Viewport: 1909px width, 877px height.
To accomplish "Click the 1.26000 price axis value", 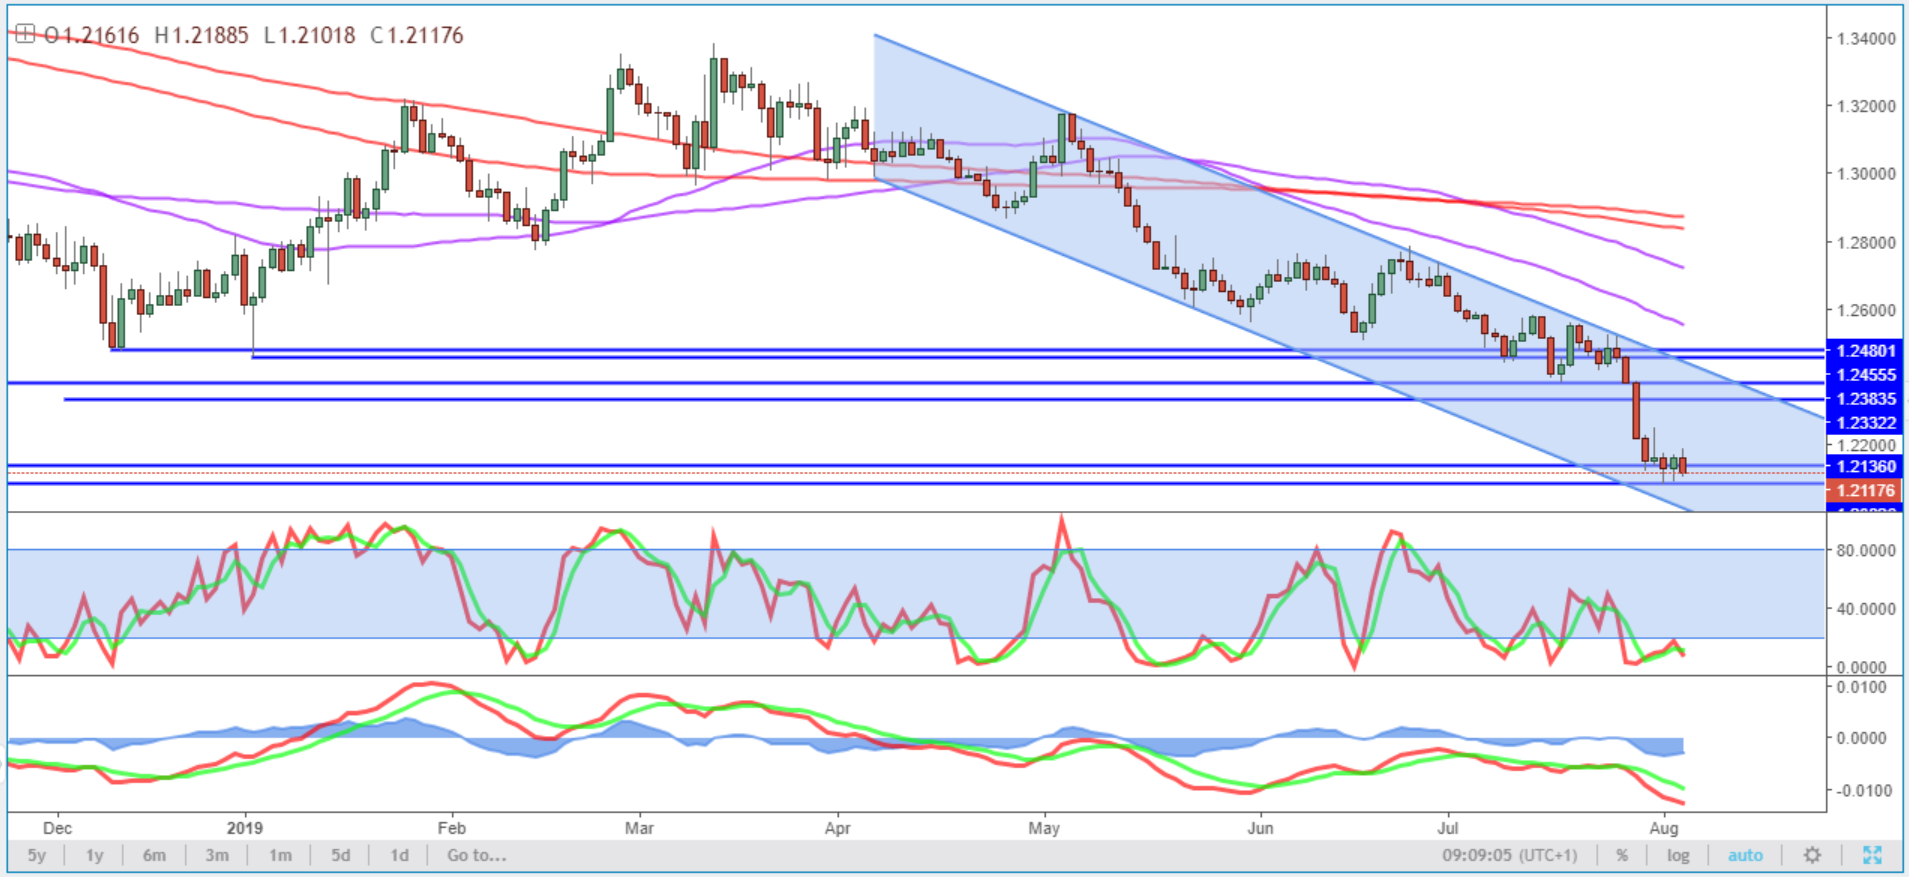I will pyautogui.click(x=1866, y=310).
